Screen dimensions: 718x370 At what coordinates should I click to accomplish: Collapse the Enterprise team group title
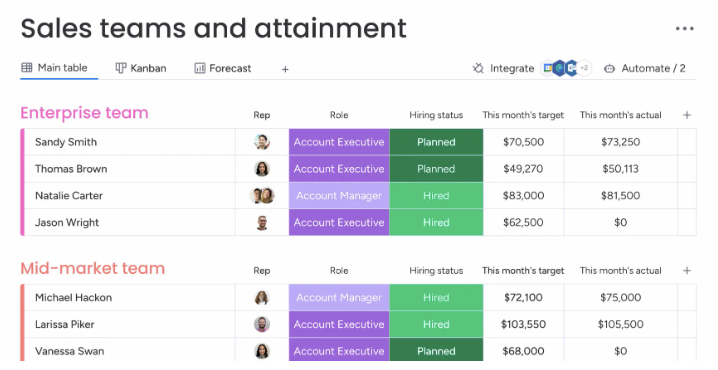point(84,113)
